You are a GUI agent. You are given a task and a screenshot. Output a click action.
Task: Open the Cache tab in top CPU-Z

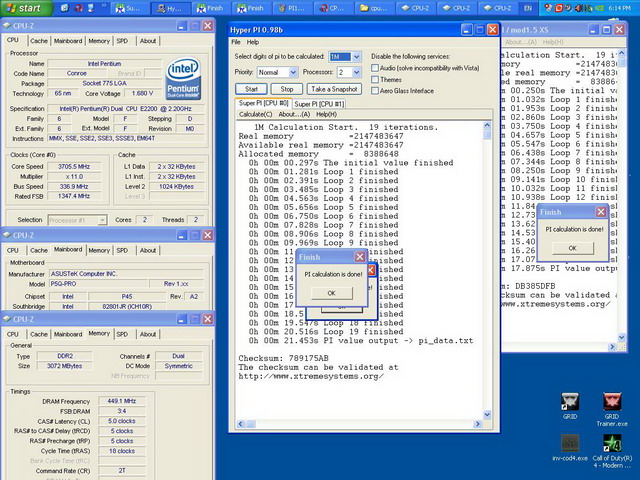point(38,41)
